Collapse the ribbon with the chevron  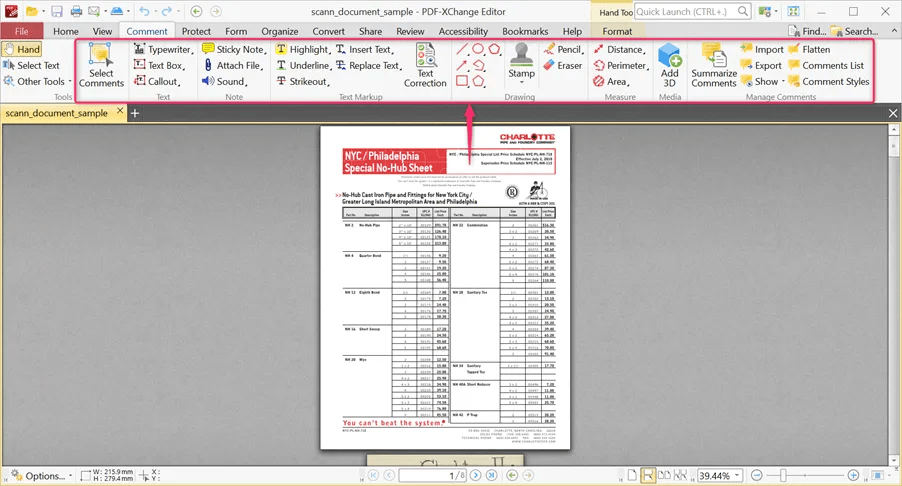pyautogui.click(x=894, y=30)
